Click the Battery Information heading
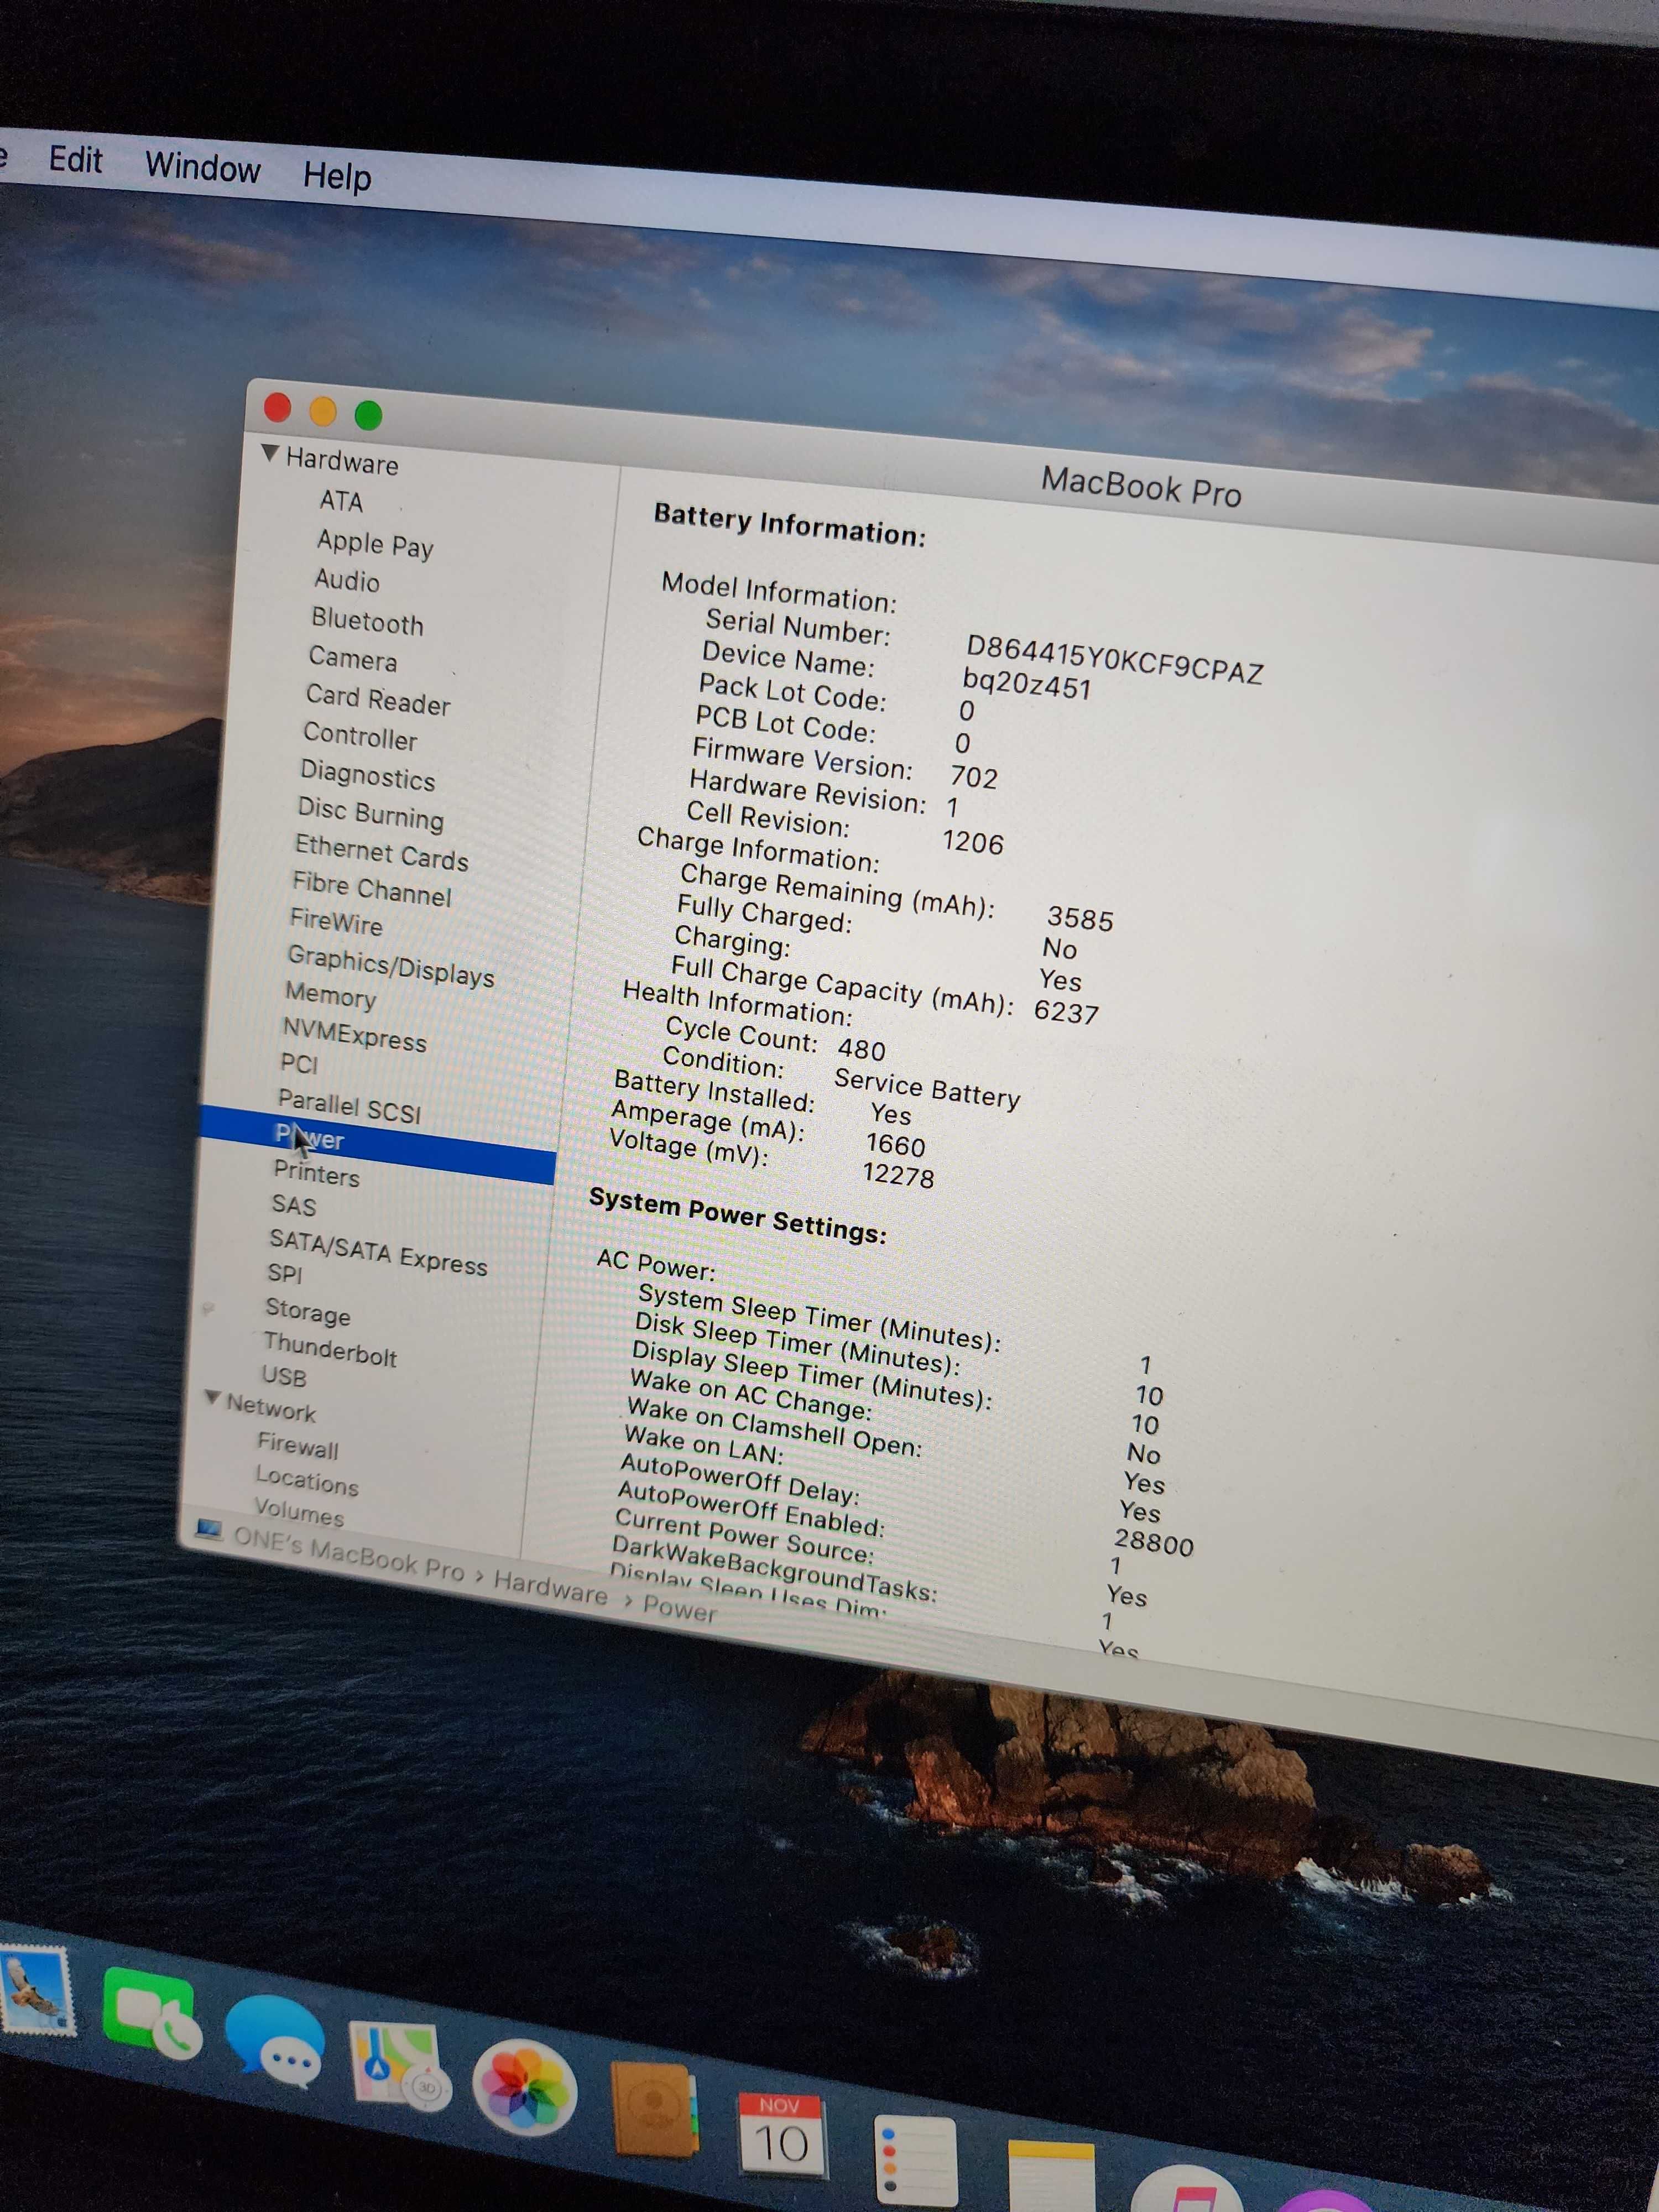 [789, 526]
